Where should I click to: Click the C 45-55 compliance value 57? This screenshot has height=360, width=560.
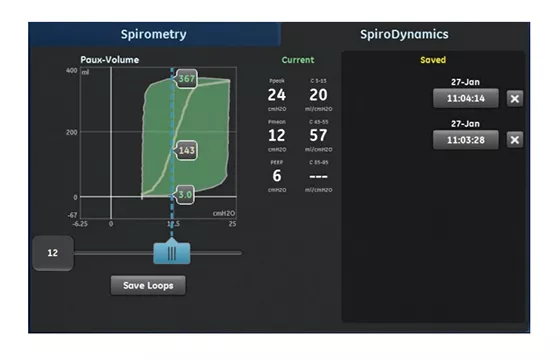[318, 135]
